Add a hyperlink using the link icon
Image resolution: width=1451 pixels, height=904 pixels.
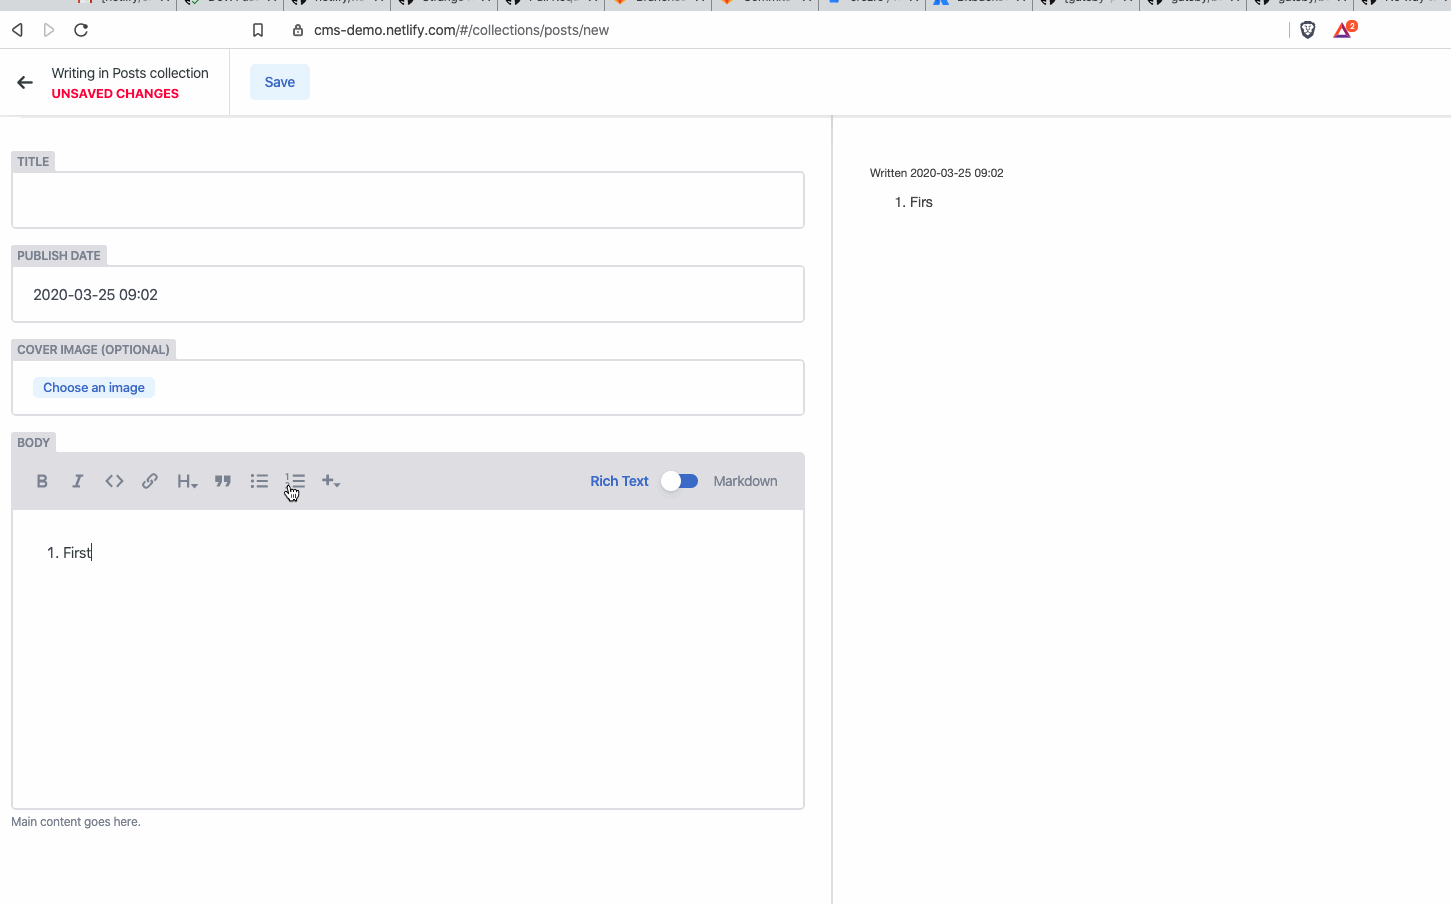pyautogui.click(x=150, y=481)
